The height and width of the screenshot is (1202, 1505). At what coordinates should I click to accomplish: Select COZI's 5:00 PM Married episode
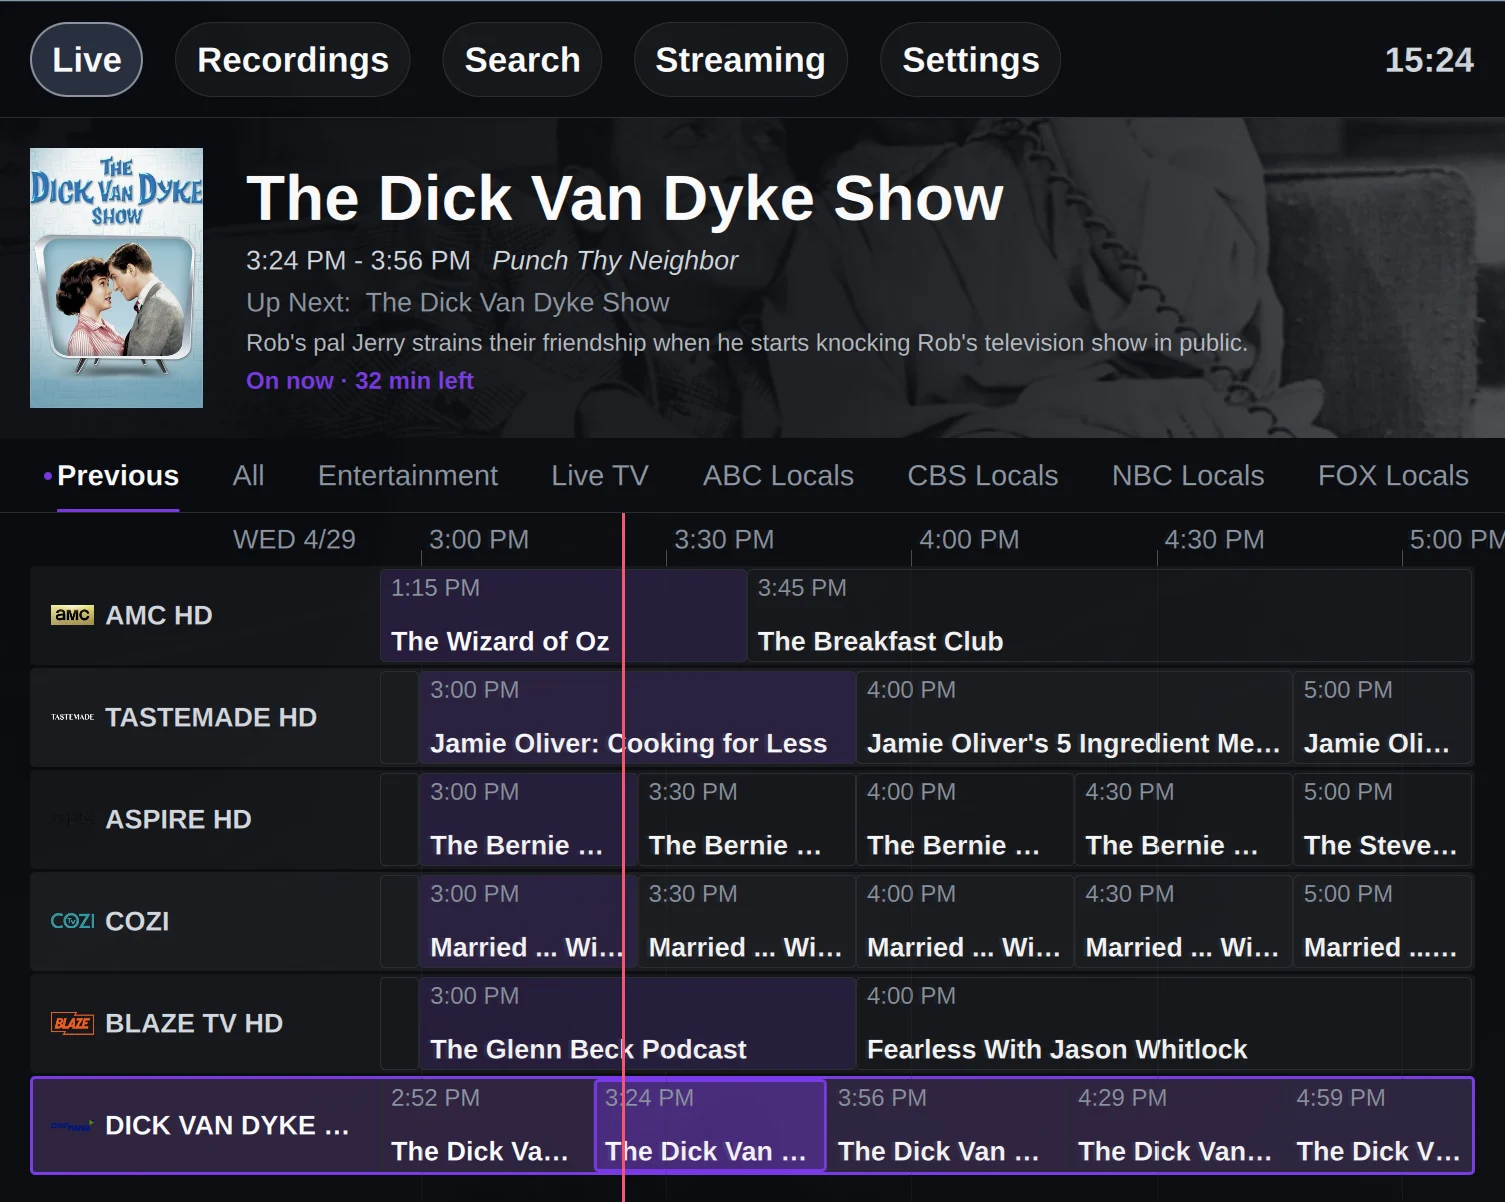[1383, 921]
